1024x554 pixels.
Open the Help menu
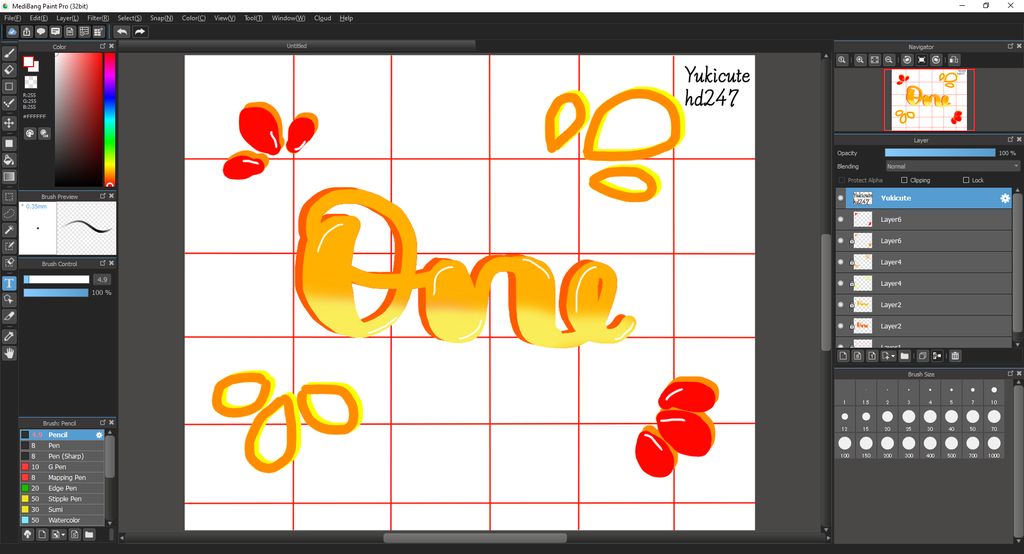[346, 18]
